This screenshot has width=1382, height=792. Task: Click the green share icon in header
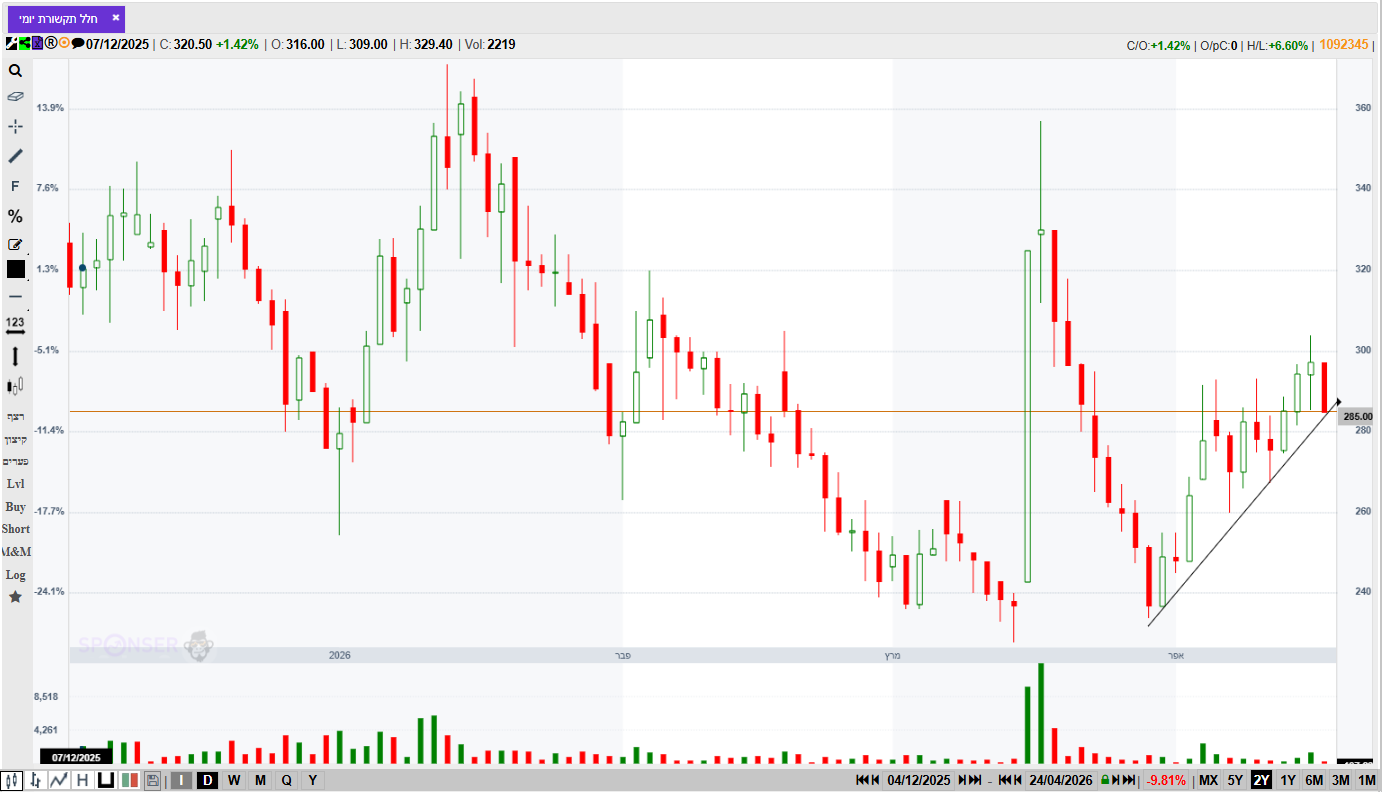click(24, 44)
